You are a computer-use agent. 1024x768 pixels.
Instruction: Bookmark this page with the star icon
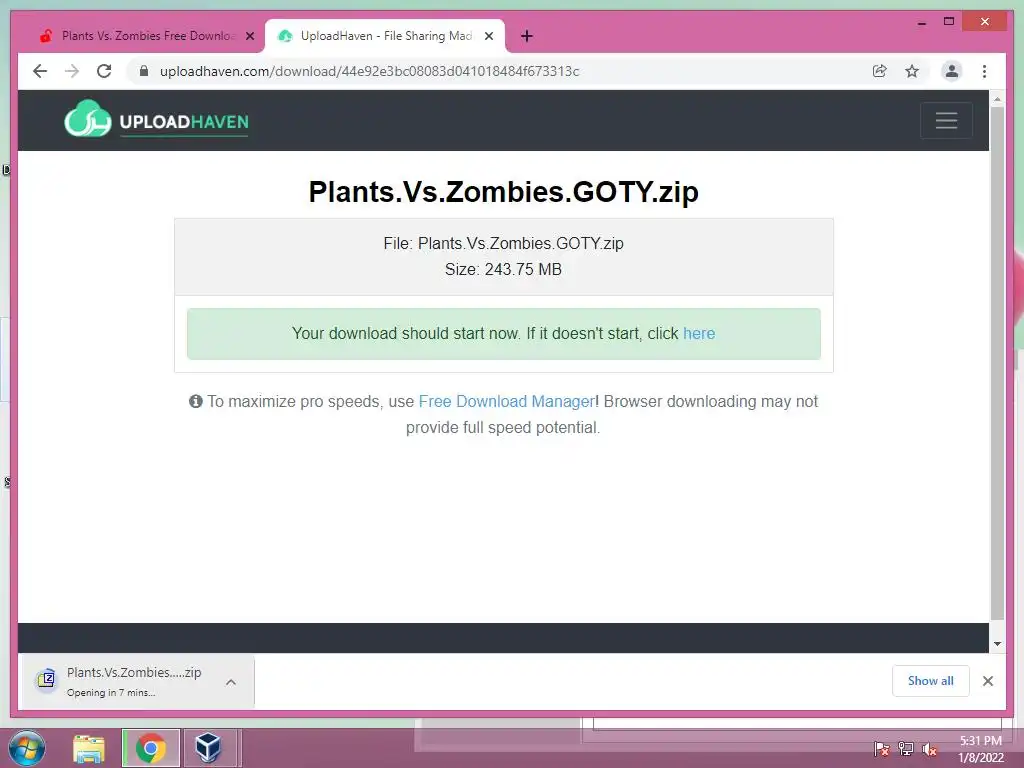(912, 71)
